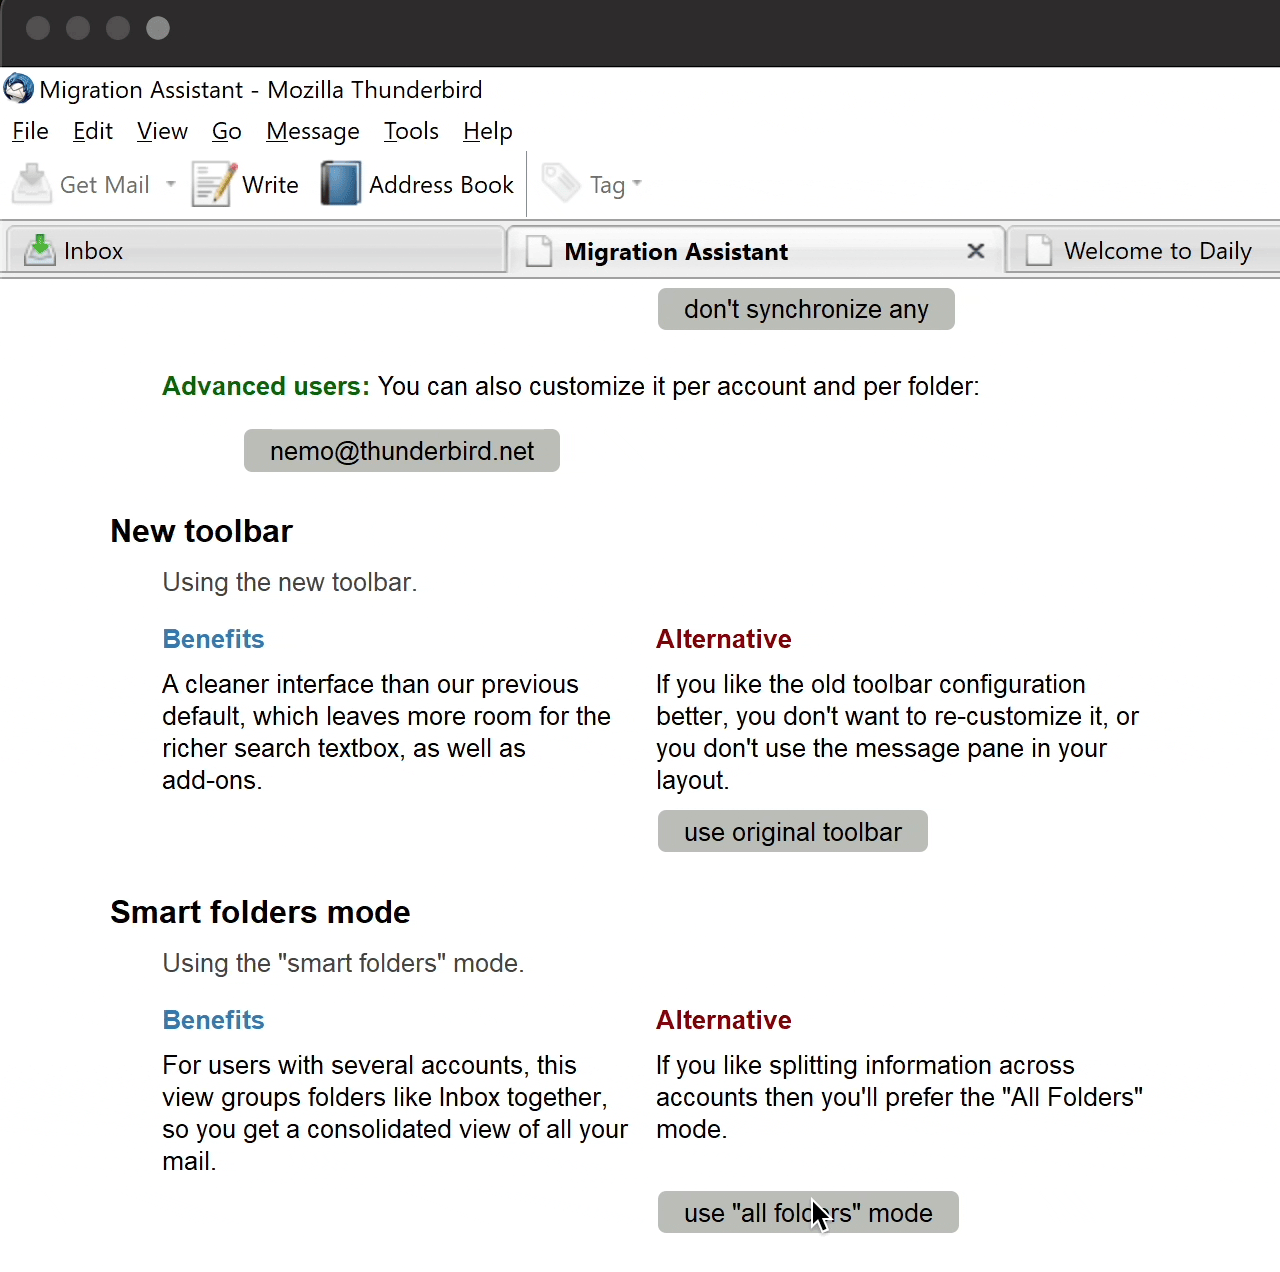Open the Message menu
The image size is (1280, 1272).
(x=312, y=131)
